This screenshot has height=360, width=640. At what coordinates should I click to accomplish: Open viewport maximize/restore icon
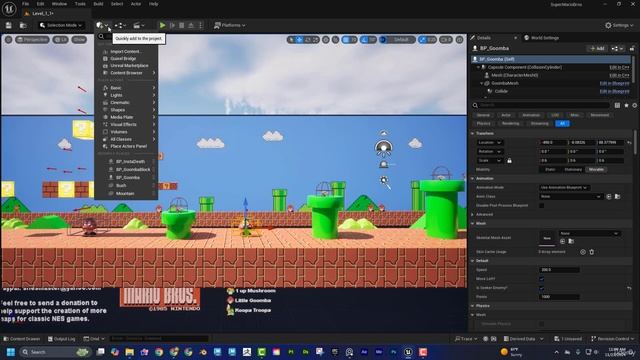coord(460,40)
